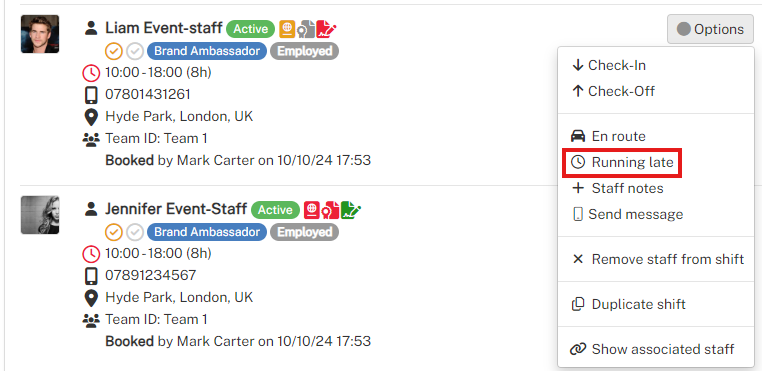Click Jennifer's profile photo thumbnail
Viewport: 762px width, 371px height.
40,215
